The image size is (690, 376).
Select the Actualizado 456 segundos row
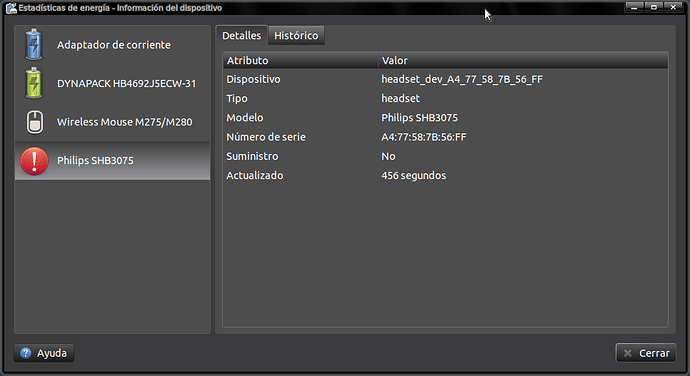coord(445,175)
